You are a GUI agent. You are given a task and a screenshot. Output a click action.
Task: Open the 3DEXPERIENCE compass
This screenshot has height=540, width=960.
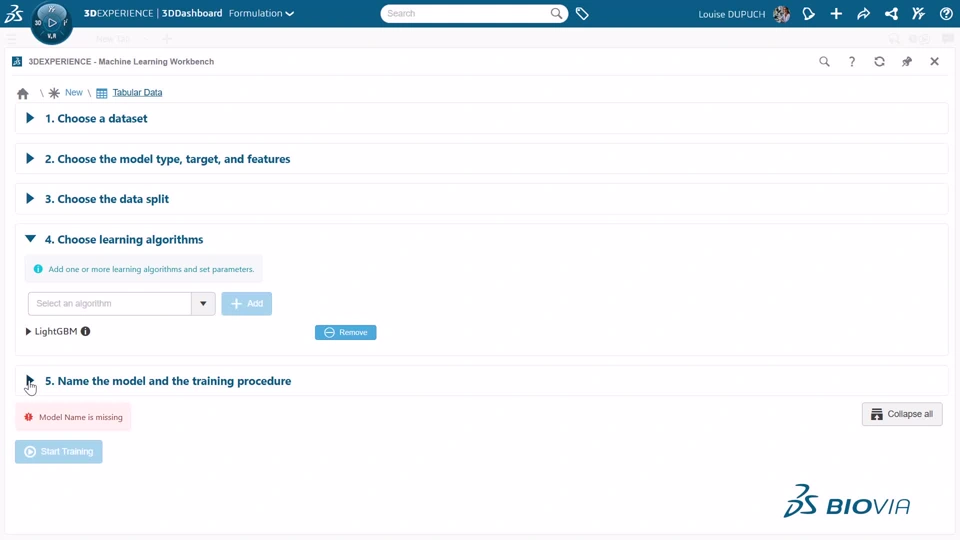click(51, 23)
